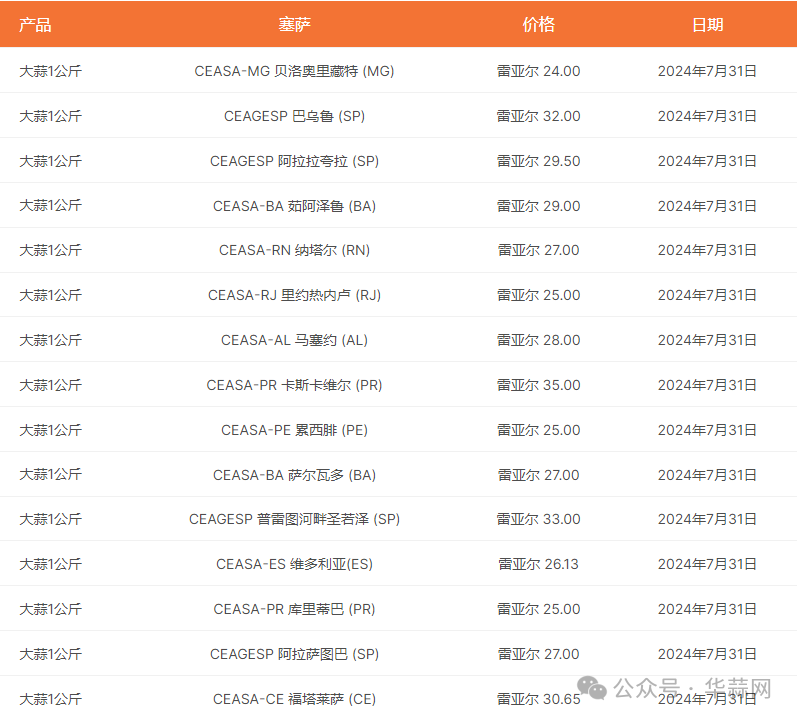
Task: Click the 纳塔尔 (RN) row price 27.00
Action: 538,250
